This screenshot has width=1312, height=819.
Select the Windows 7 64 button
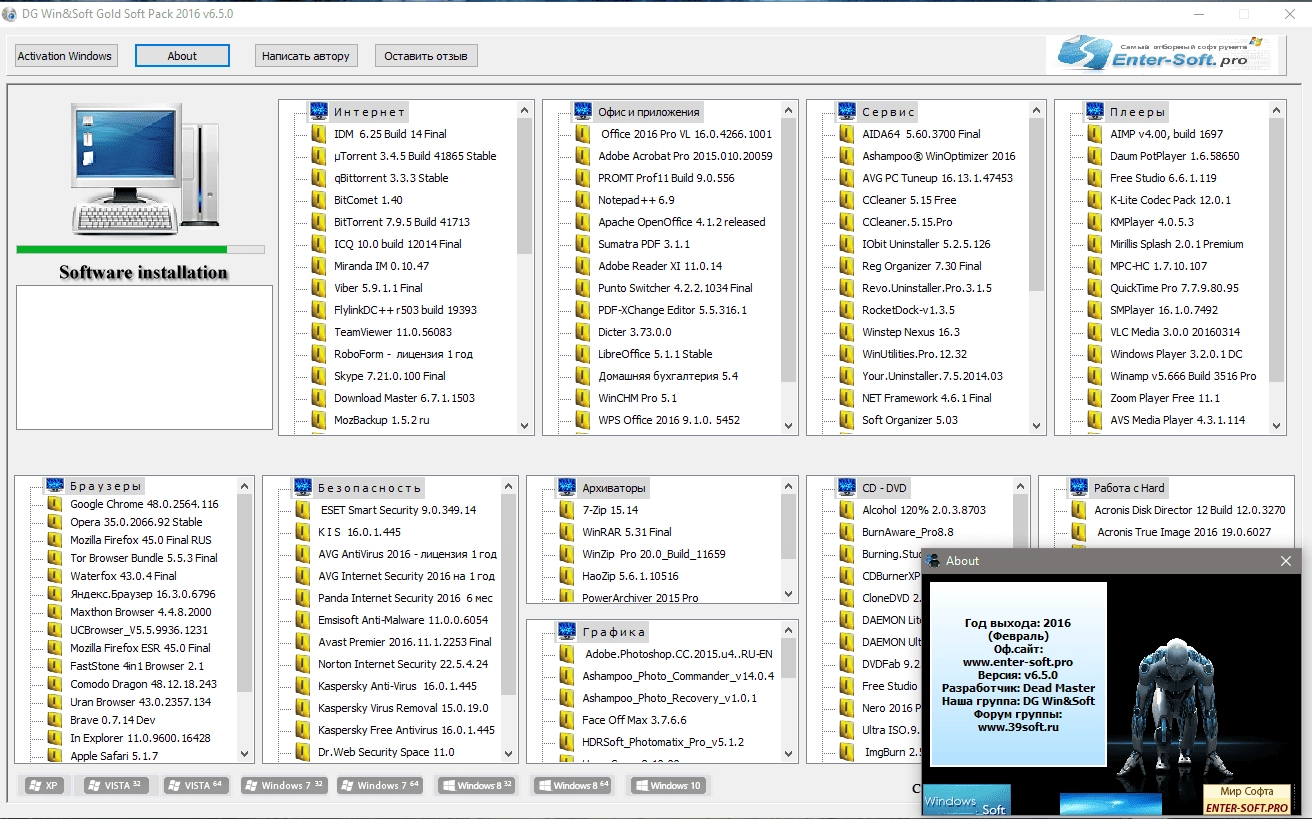[380, 785]
